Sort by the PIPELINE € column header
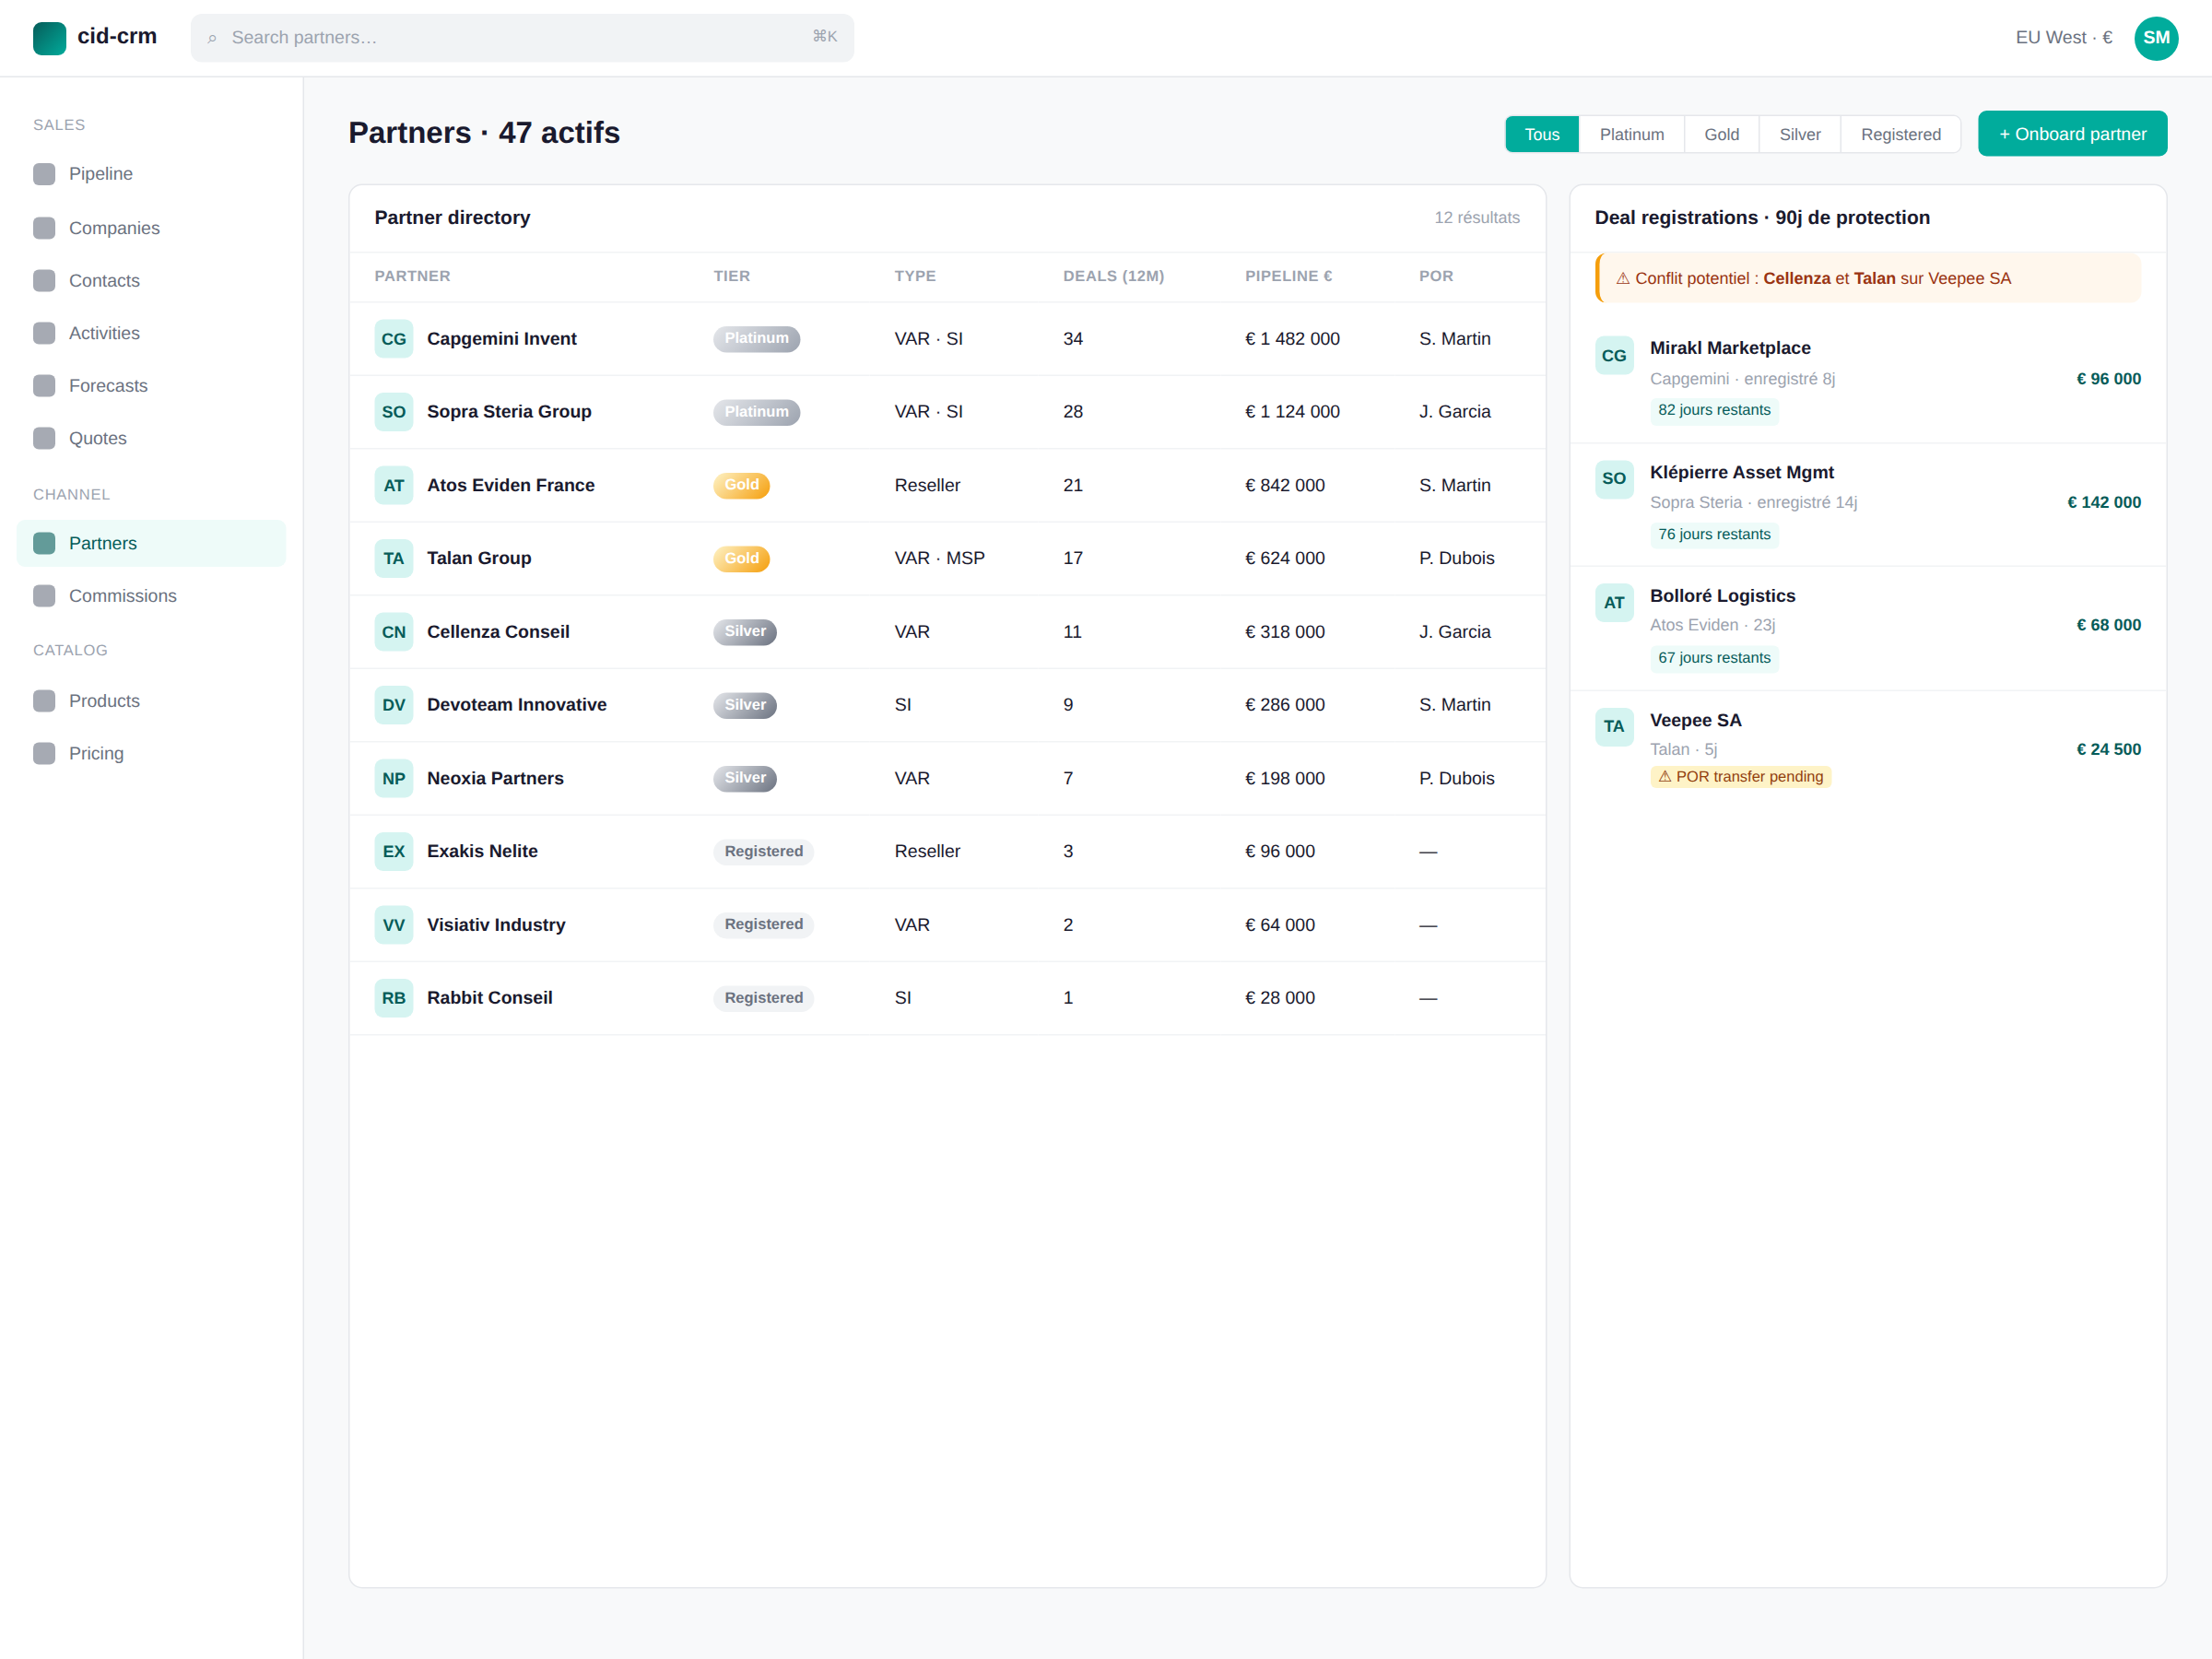Image resolution: width=2212 pixels, height=1659 pixels. click(1288, 276)
